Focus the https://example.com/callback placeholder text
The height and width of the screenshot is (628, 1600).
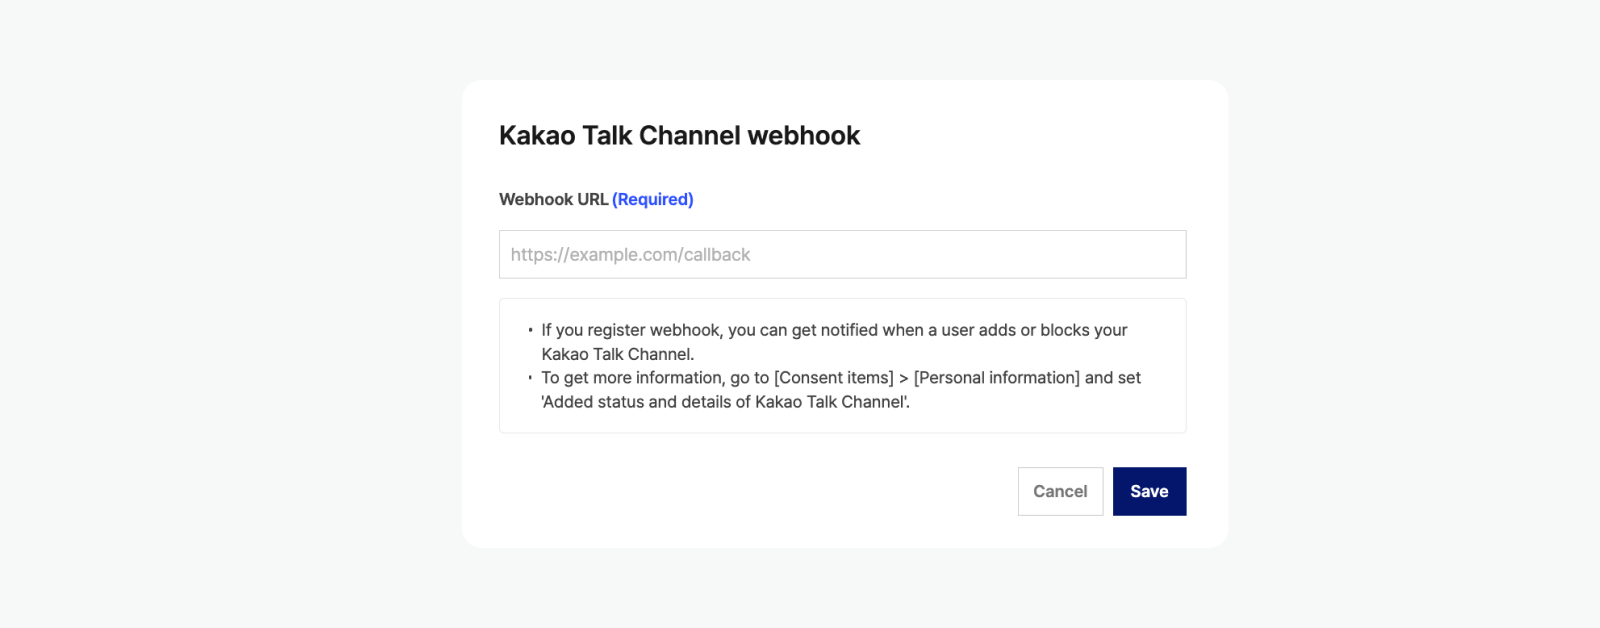pos(630,255)
